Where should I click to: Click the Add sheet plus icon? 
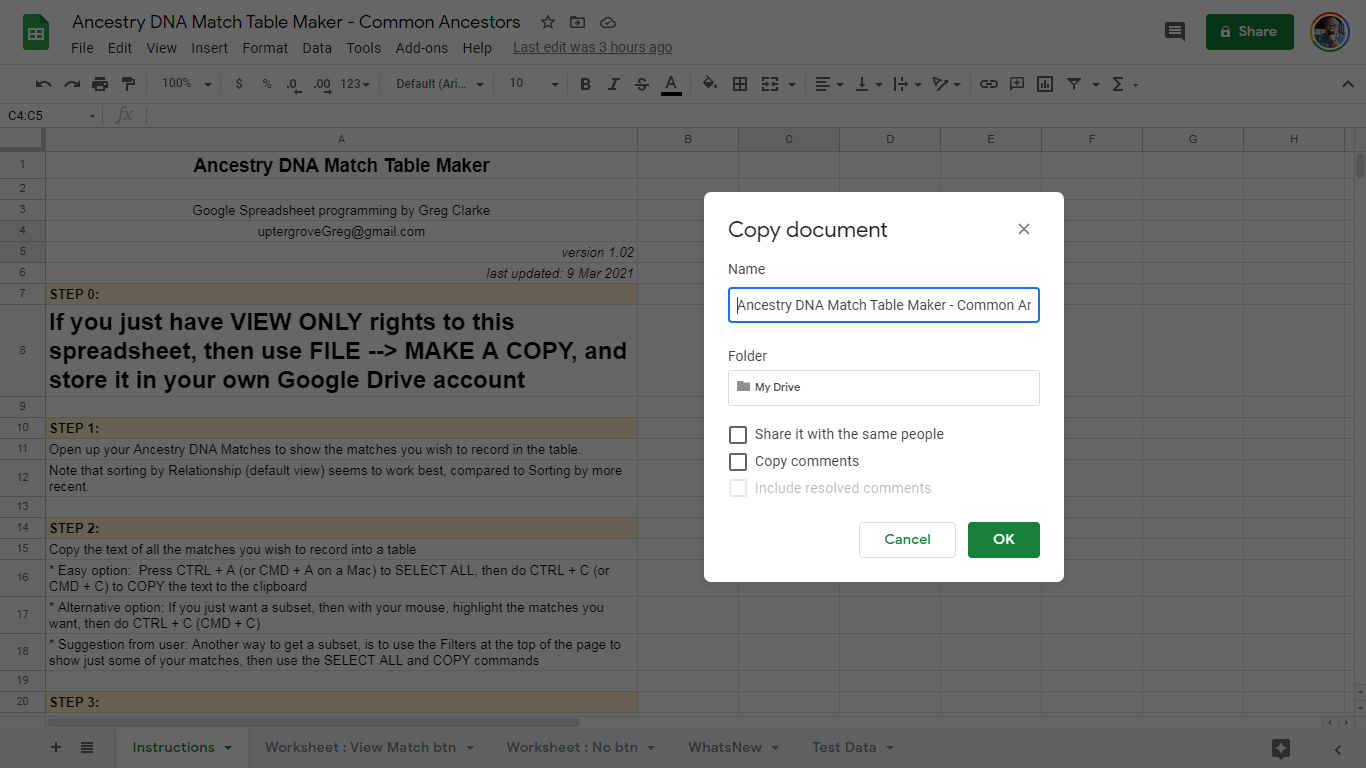pos(56,747)
